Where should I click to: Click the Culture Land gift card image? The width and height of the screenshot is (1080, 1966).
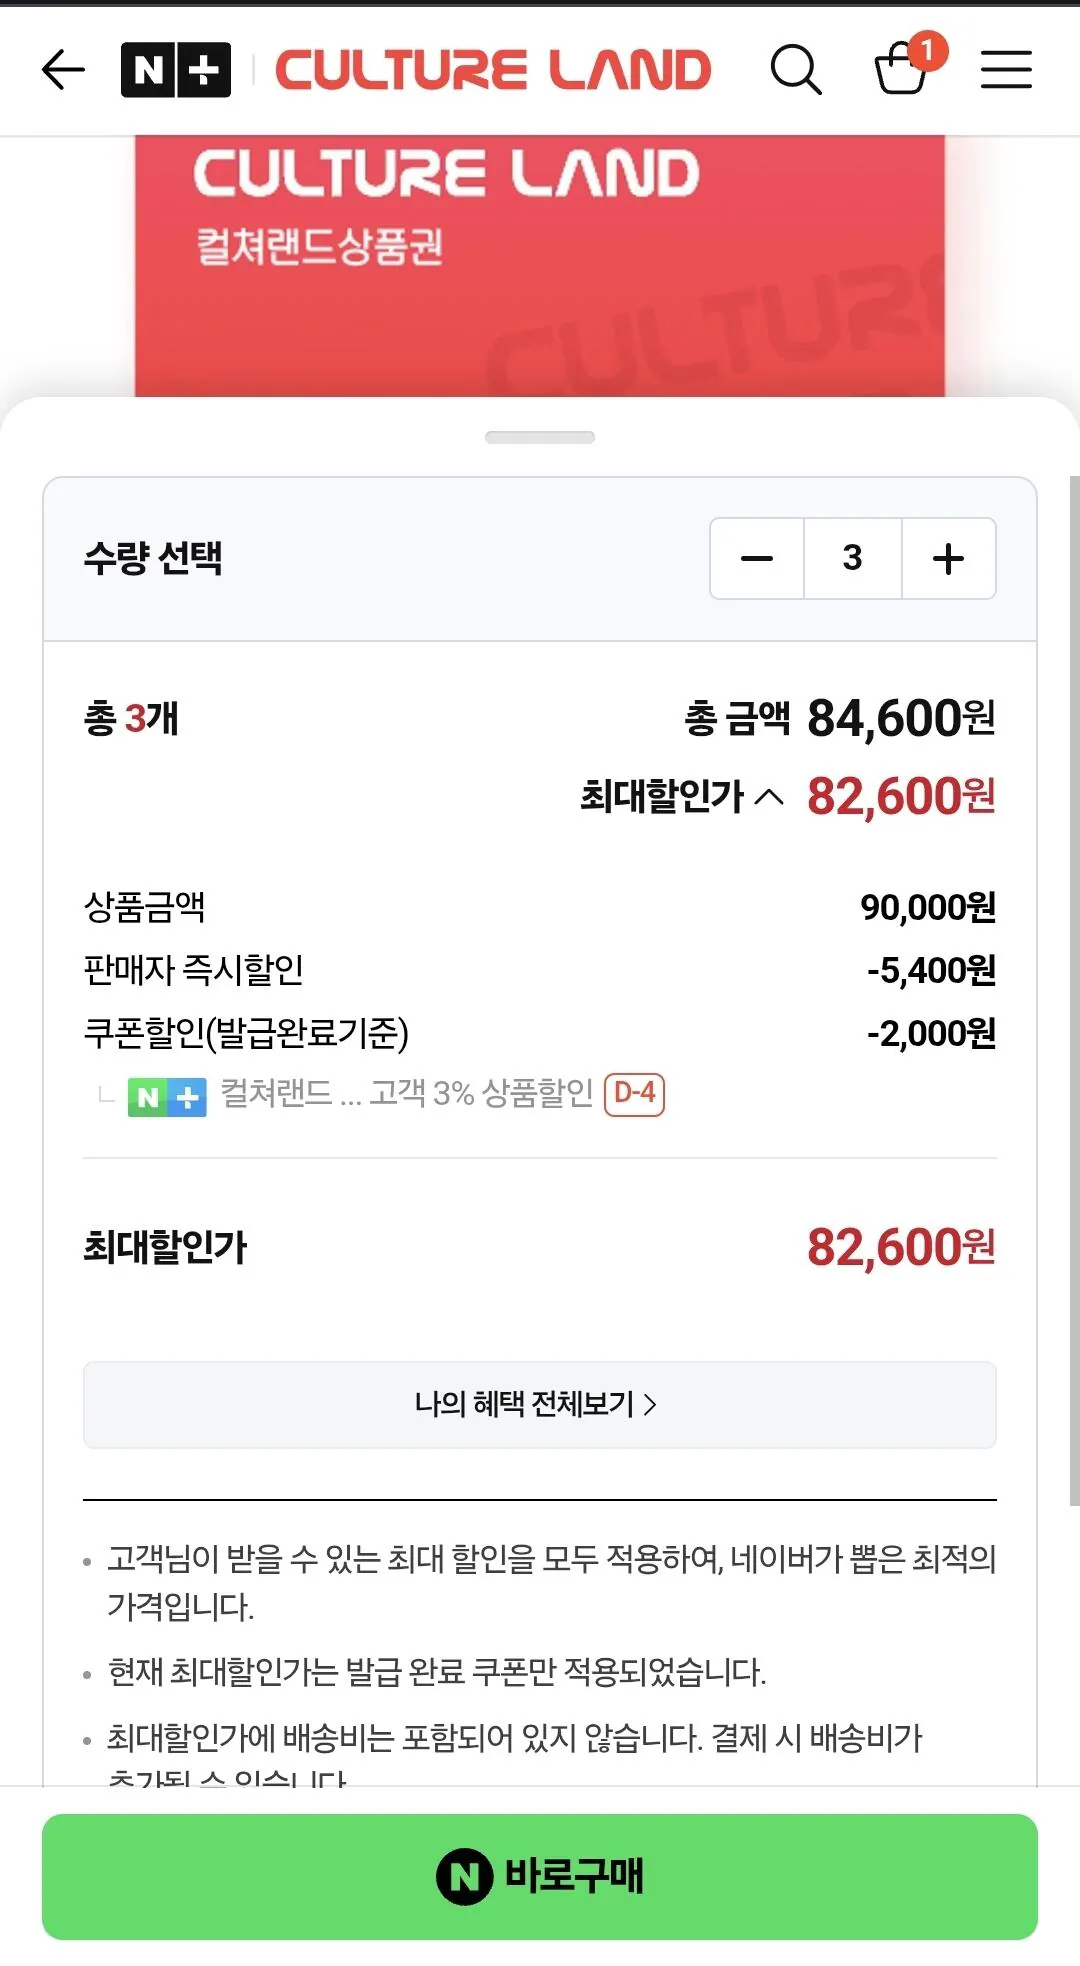pyautogui.click(x=540, y=267)
